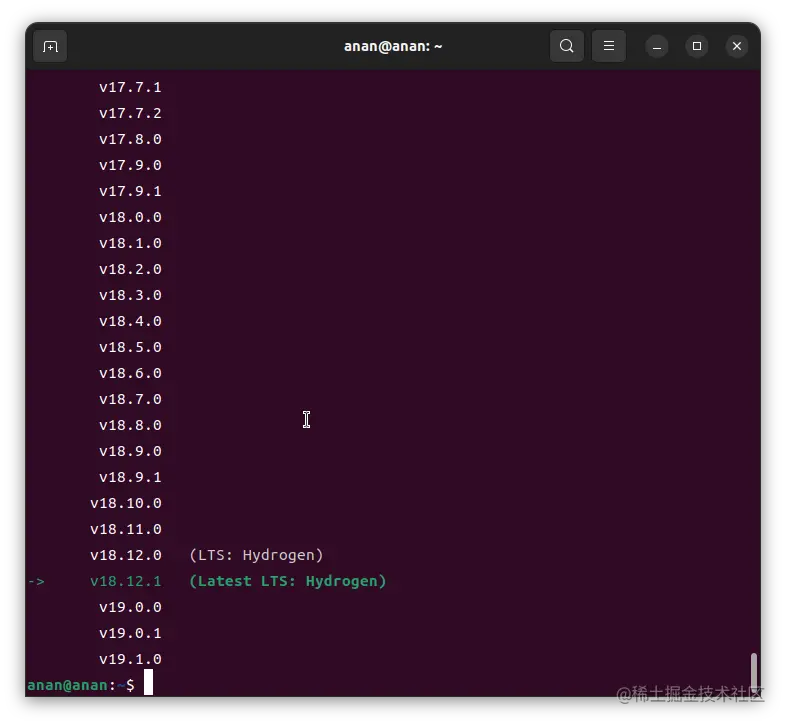Click version v18.4.0 line
Screen dimensions: 786x725
tap(130, 321)
